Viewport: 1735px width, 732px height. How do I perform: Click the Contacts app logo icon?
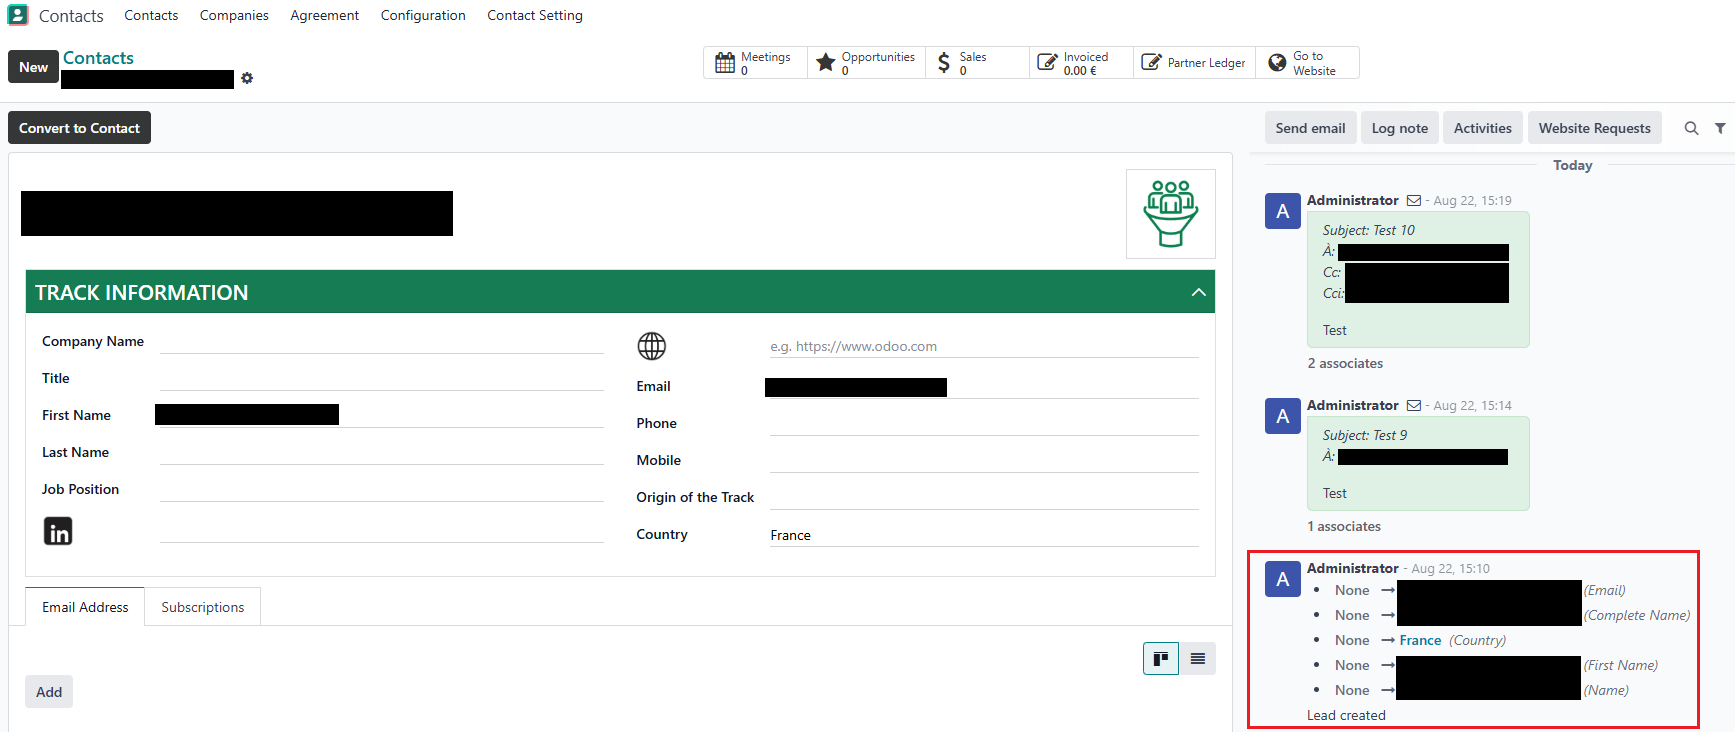pos(18,15)
